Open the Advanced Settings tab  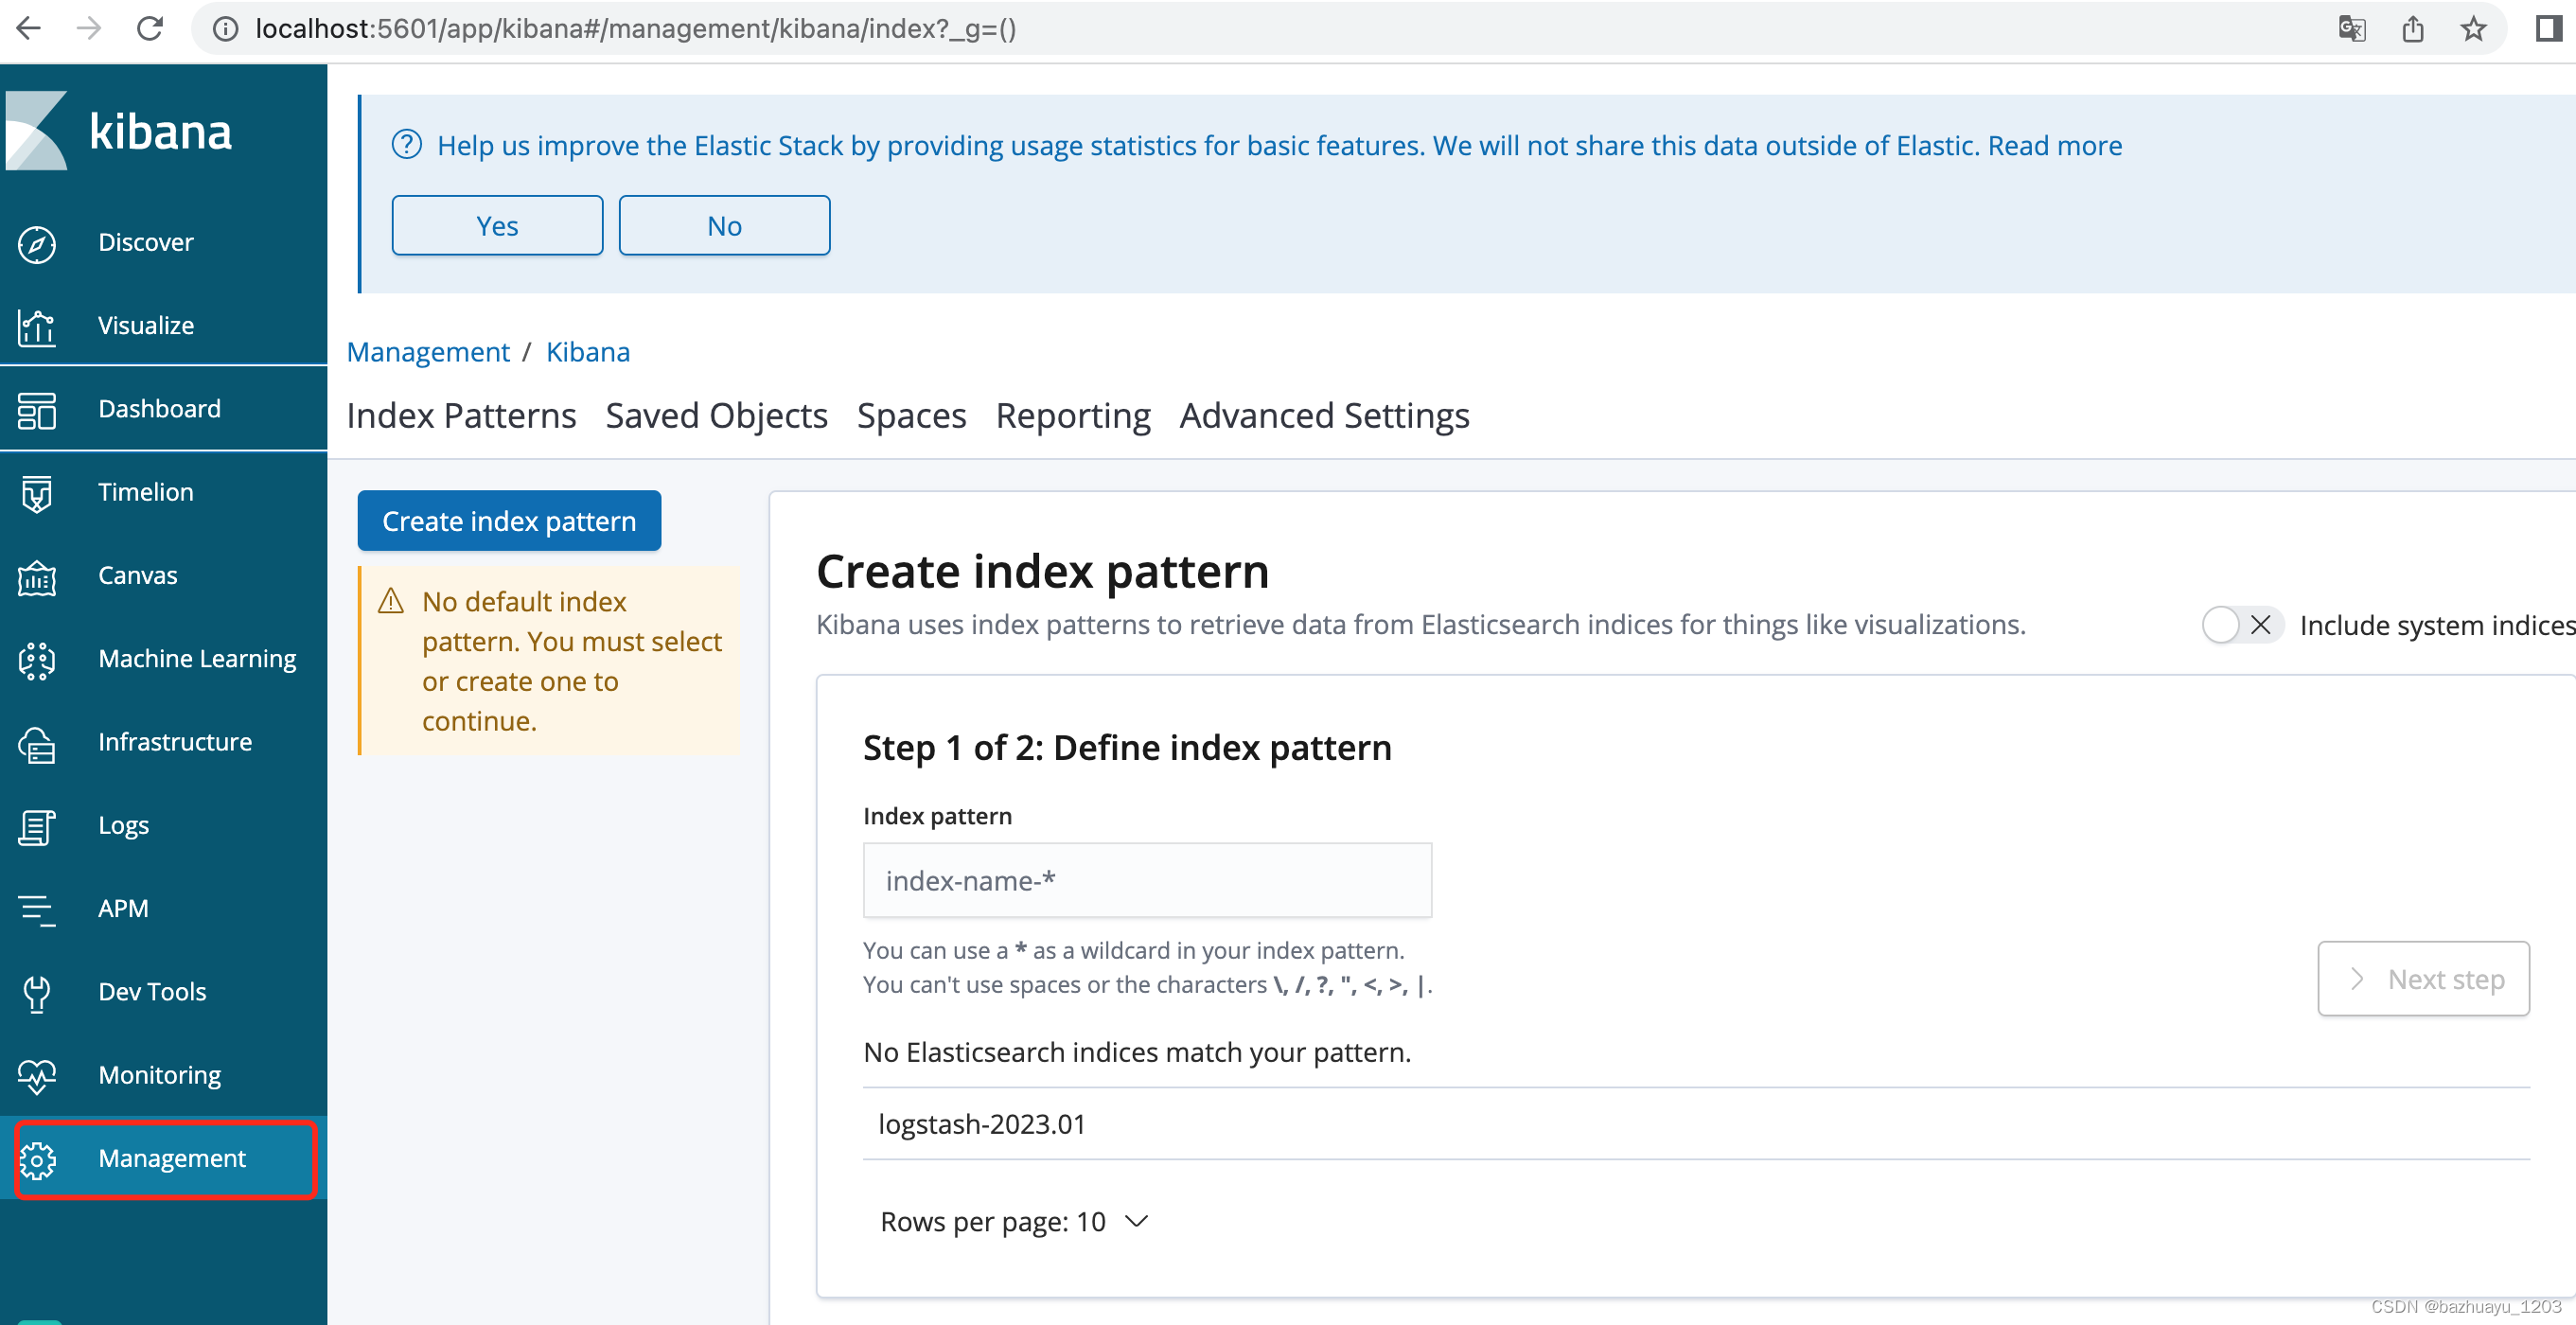click(x=1324, y=415)
